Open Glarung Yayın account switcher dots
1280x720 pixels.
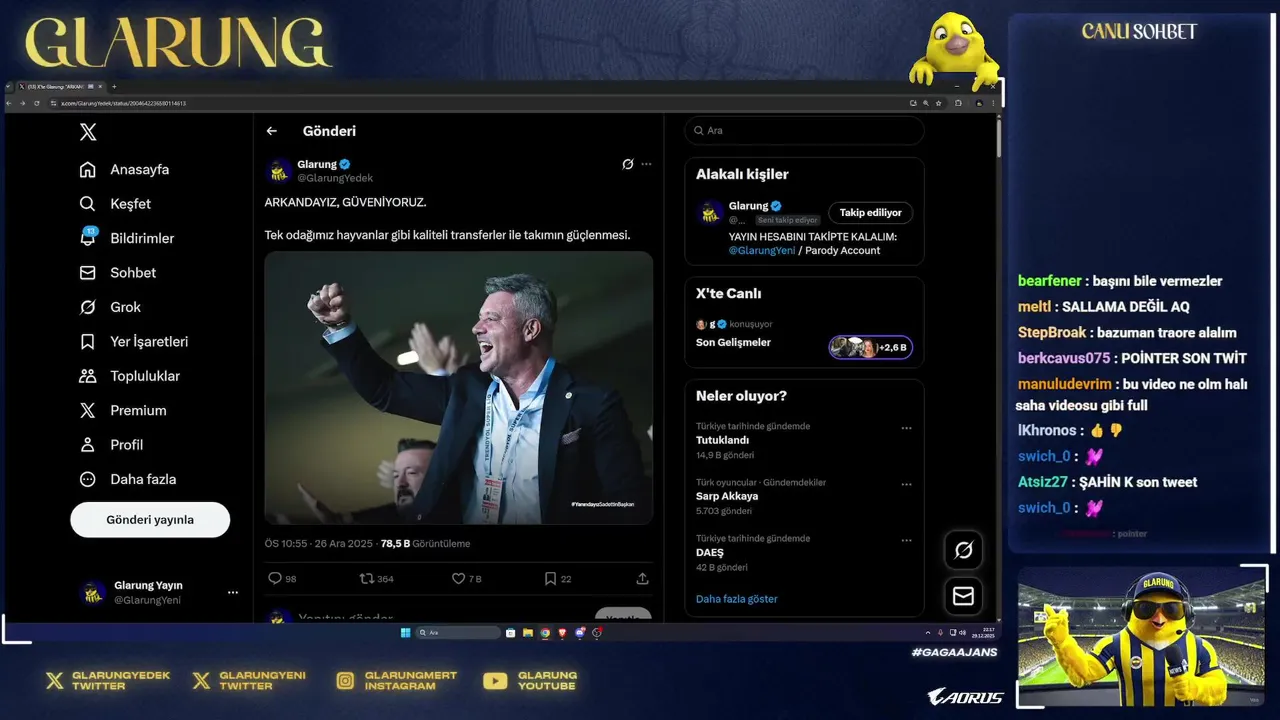tap(233, 593)
